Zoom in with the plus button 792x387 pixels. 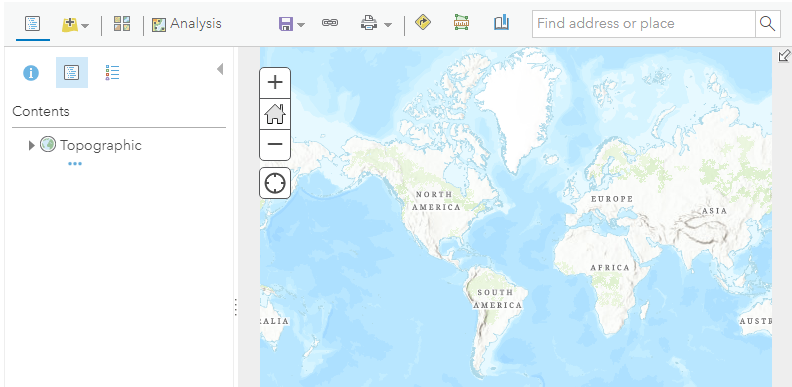point(275,82)
